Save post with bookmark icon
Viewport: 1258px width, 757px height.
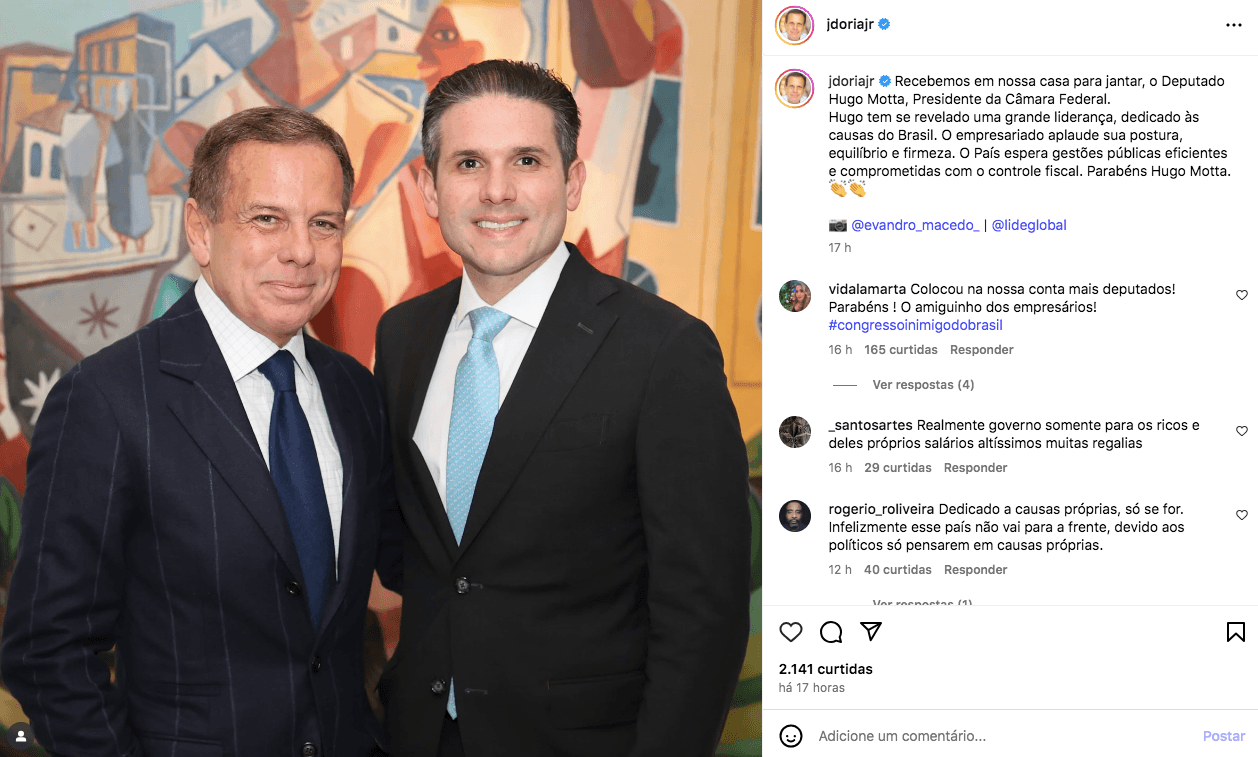click(1236, 632)
